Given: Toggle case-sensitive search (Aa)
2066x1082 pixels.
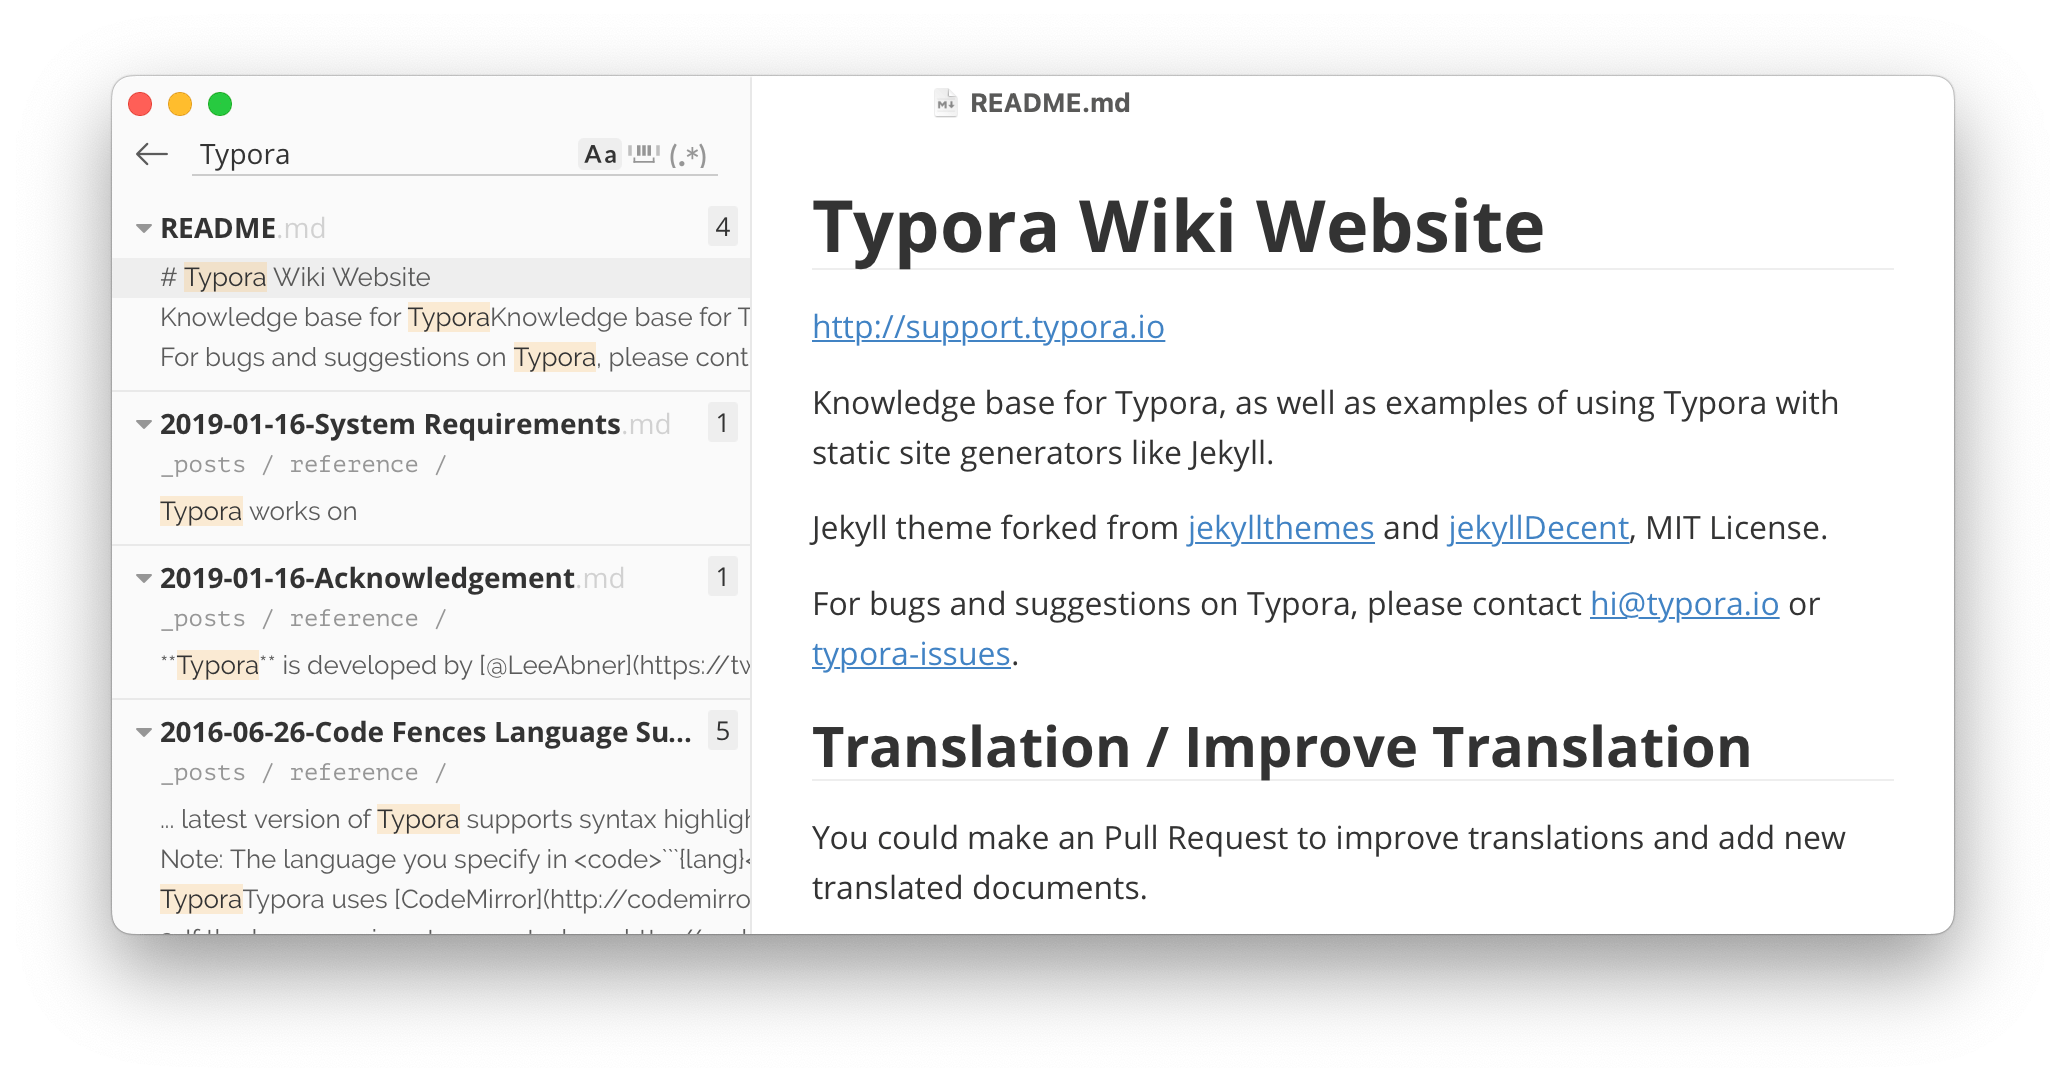Looking at the screenshot, I should tap(600, 154).
